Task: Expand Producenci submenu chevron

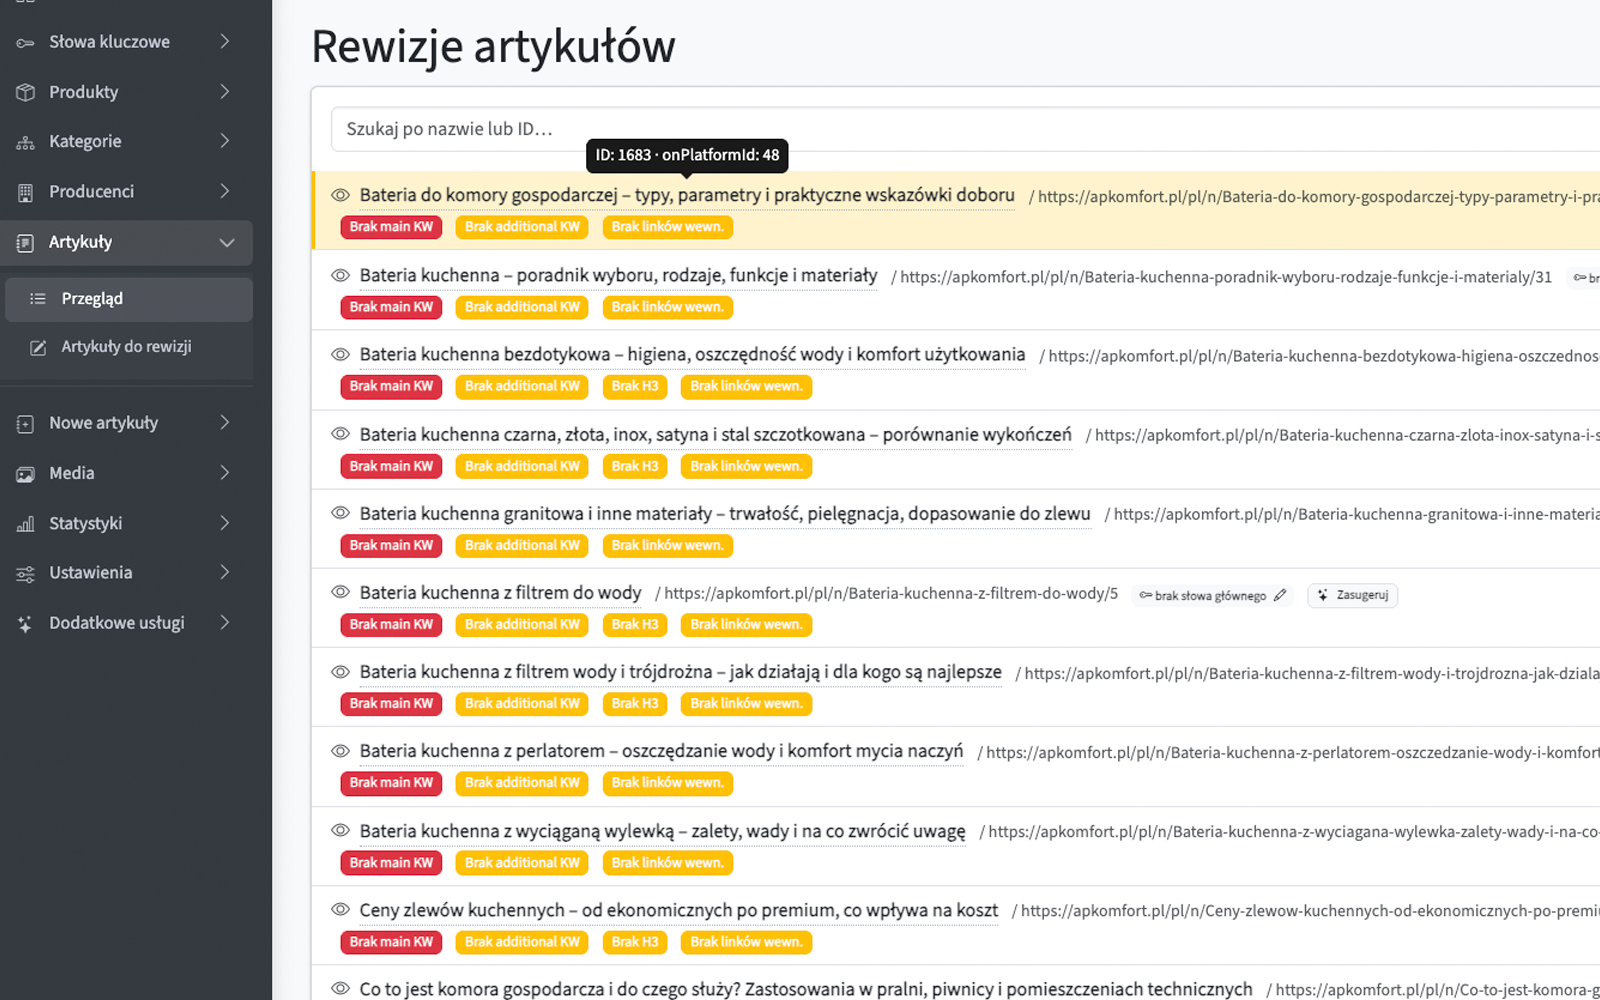Action: point(225,191)
